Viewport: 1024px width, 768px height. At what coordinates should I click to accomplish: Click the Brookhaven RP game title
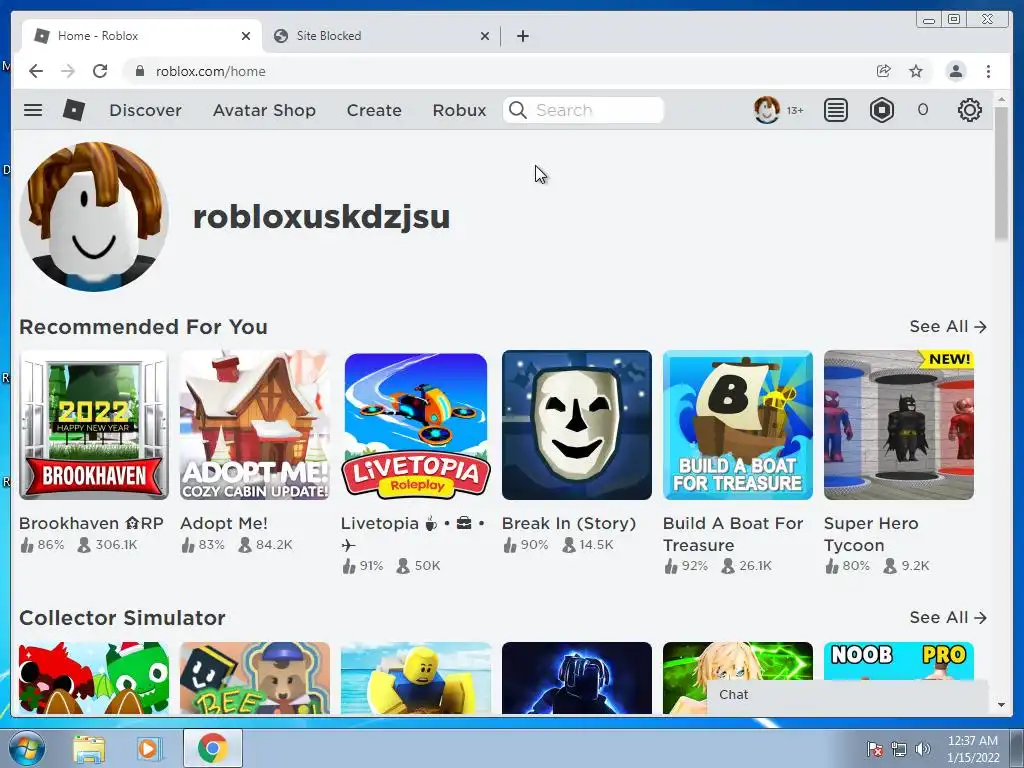pos(91,523)
